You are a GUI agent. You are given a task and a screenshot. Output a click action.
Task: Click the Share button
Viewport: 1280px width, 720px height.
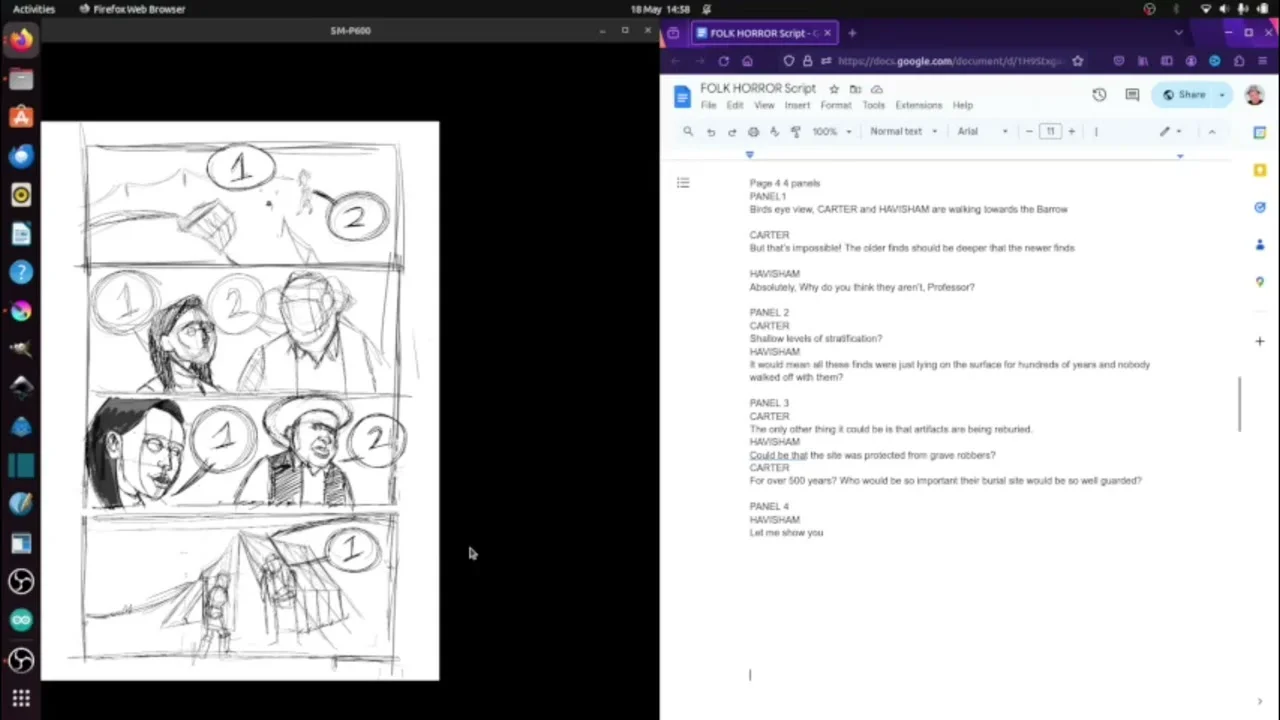(x=1184, y=95)
